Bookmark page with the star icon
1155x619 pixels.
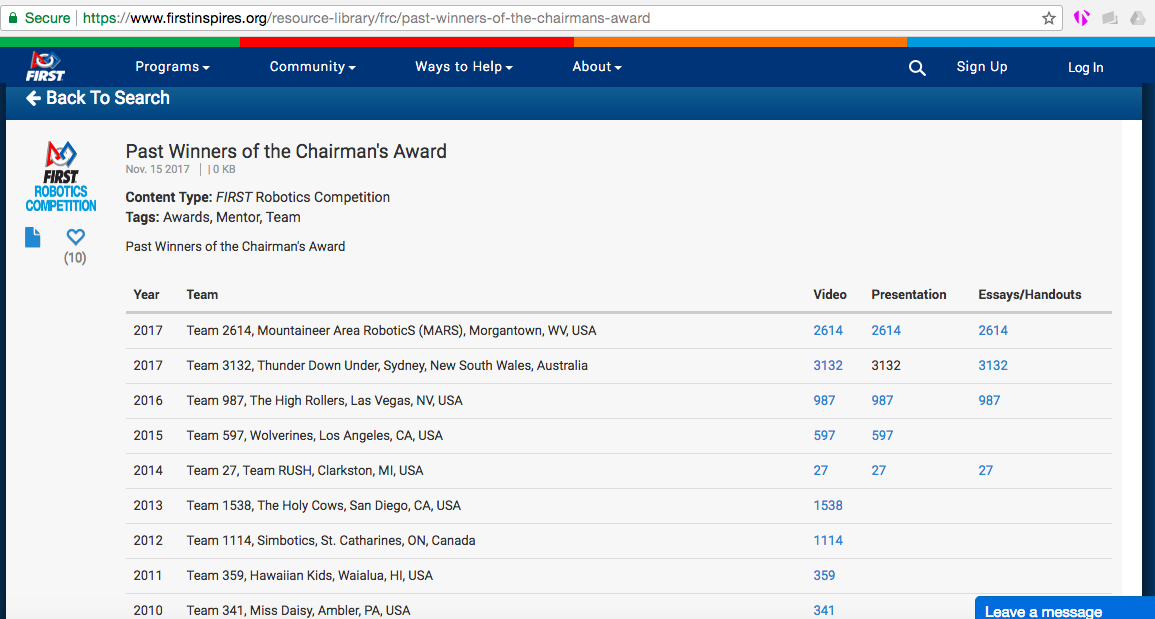coord(1049,18)
